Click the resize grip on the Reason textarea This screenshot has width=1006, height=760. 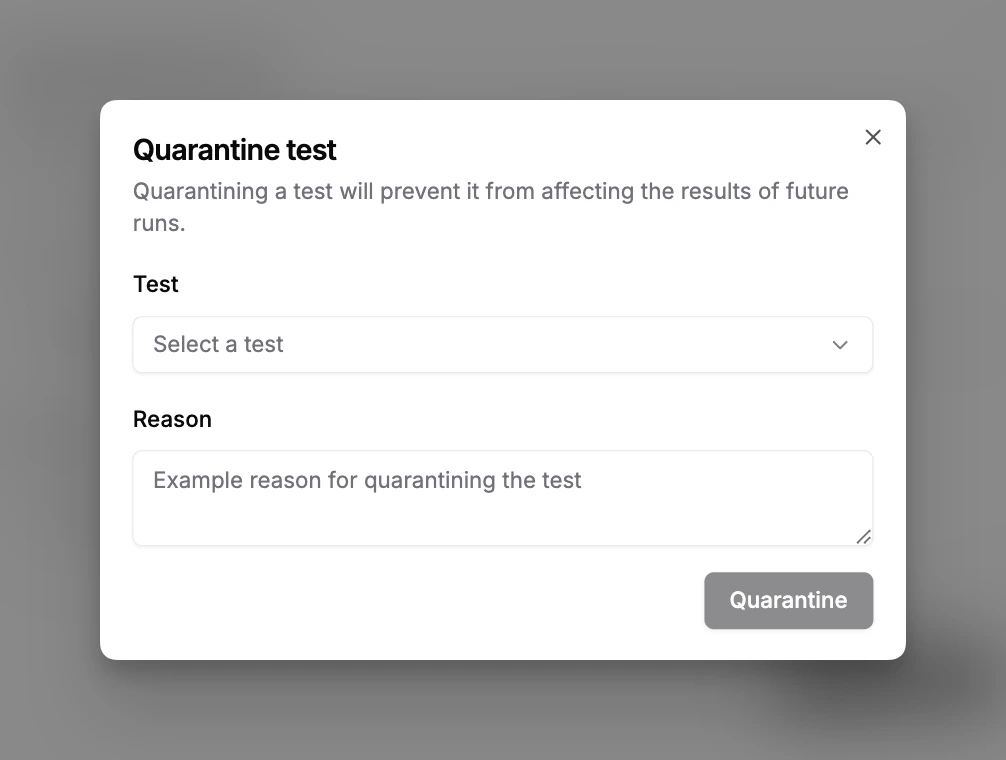[x=862, y=538]
